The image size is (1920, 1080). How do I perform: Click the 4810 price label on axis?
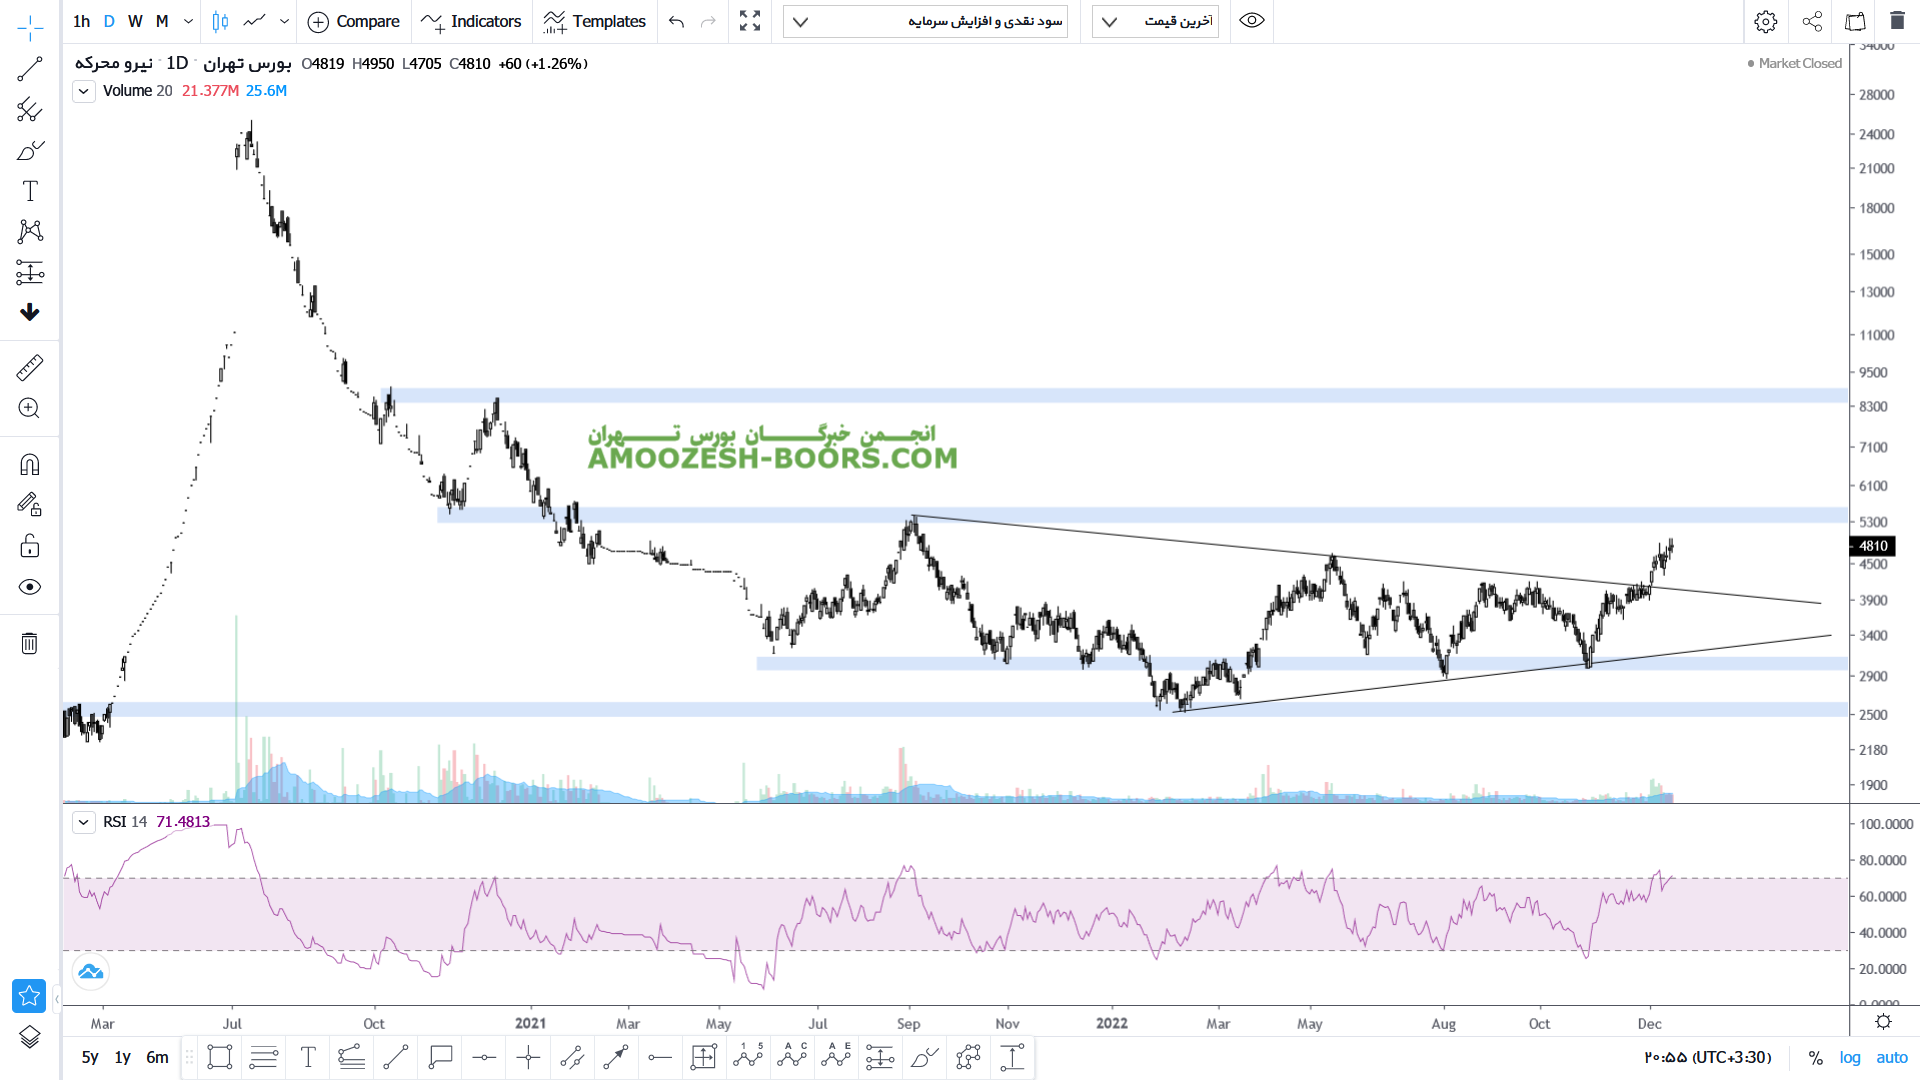coord(1873,546)
